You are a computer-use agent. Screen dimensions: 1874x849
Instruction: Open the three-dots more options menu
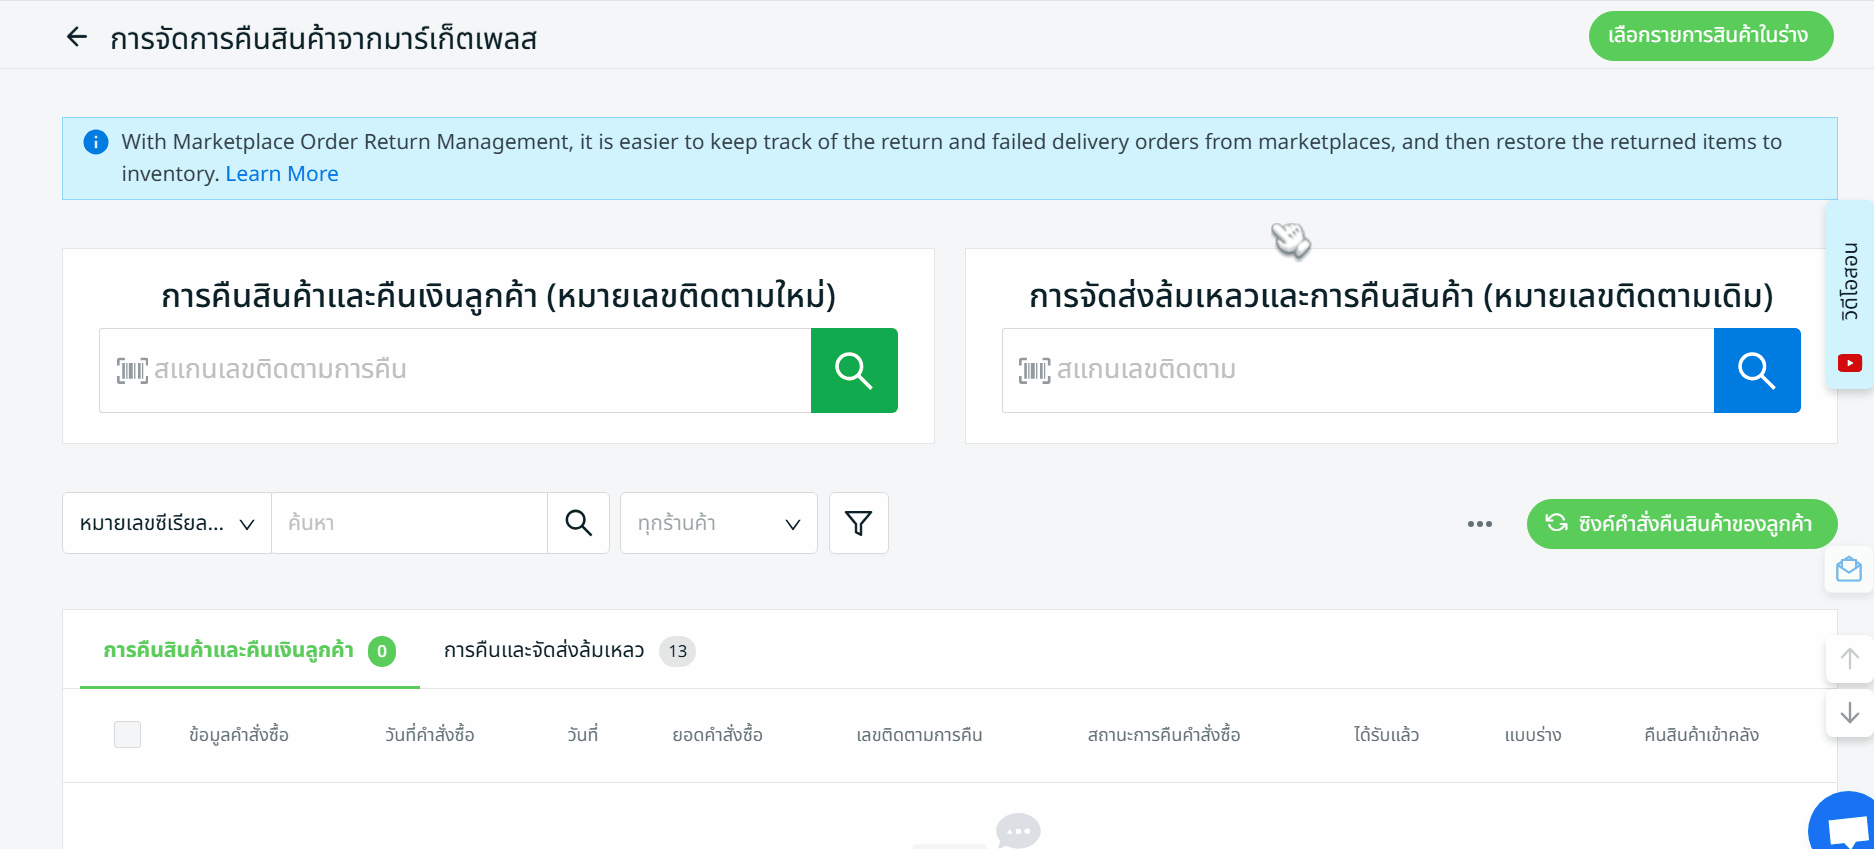pos(1479,524)
